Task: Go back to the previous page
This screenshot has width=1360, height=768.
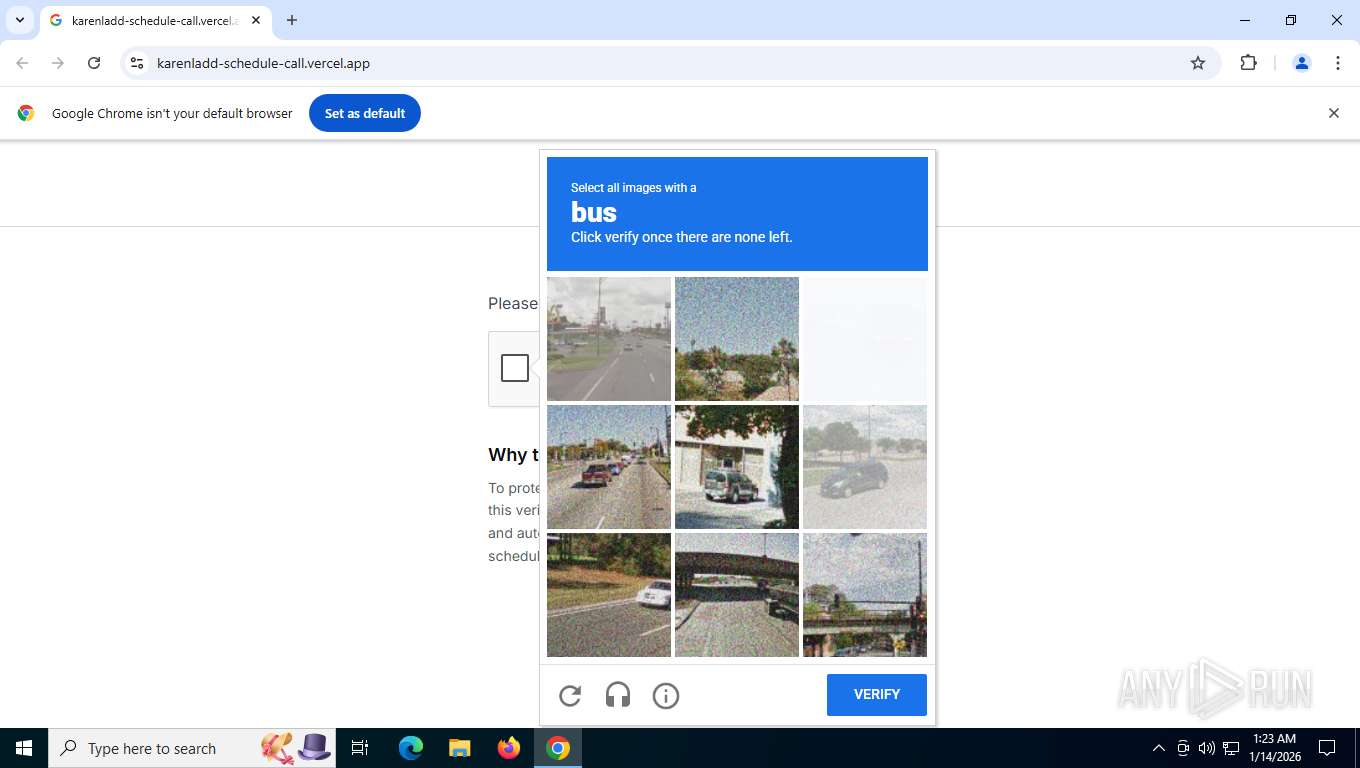Action: [x=22, y=63]
